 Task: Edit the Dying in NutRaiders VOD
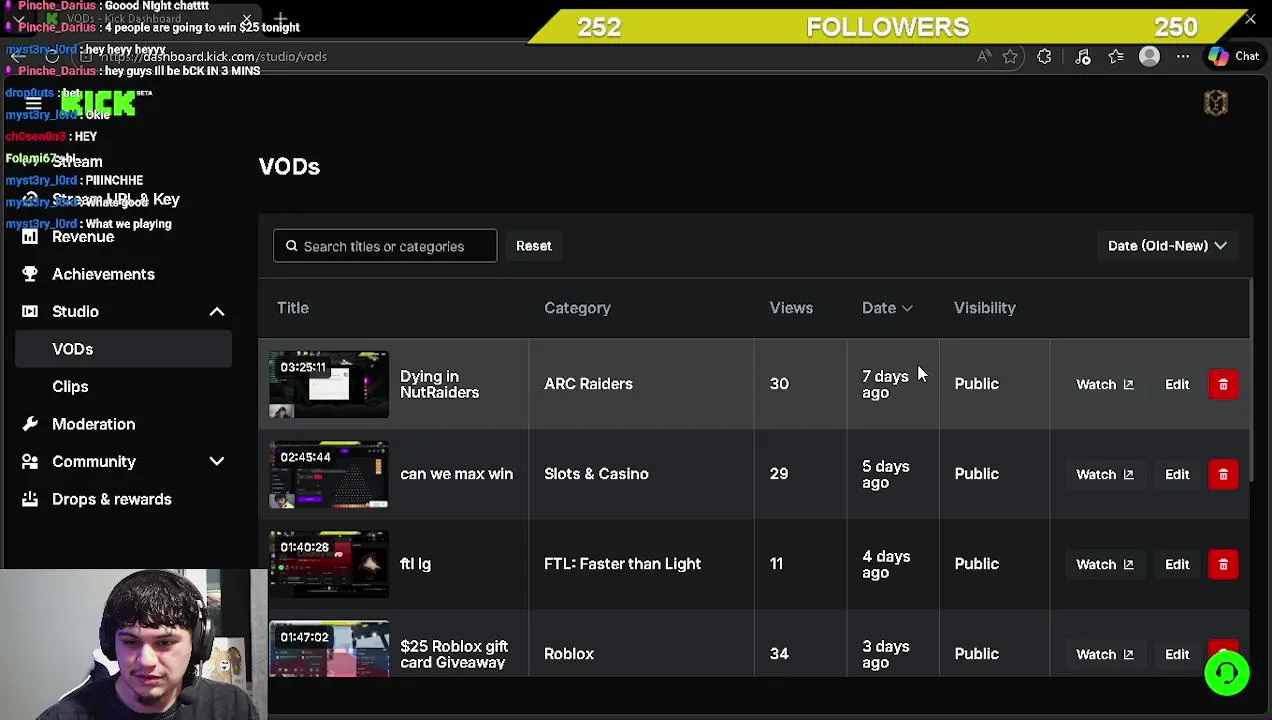(1177, 384)
